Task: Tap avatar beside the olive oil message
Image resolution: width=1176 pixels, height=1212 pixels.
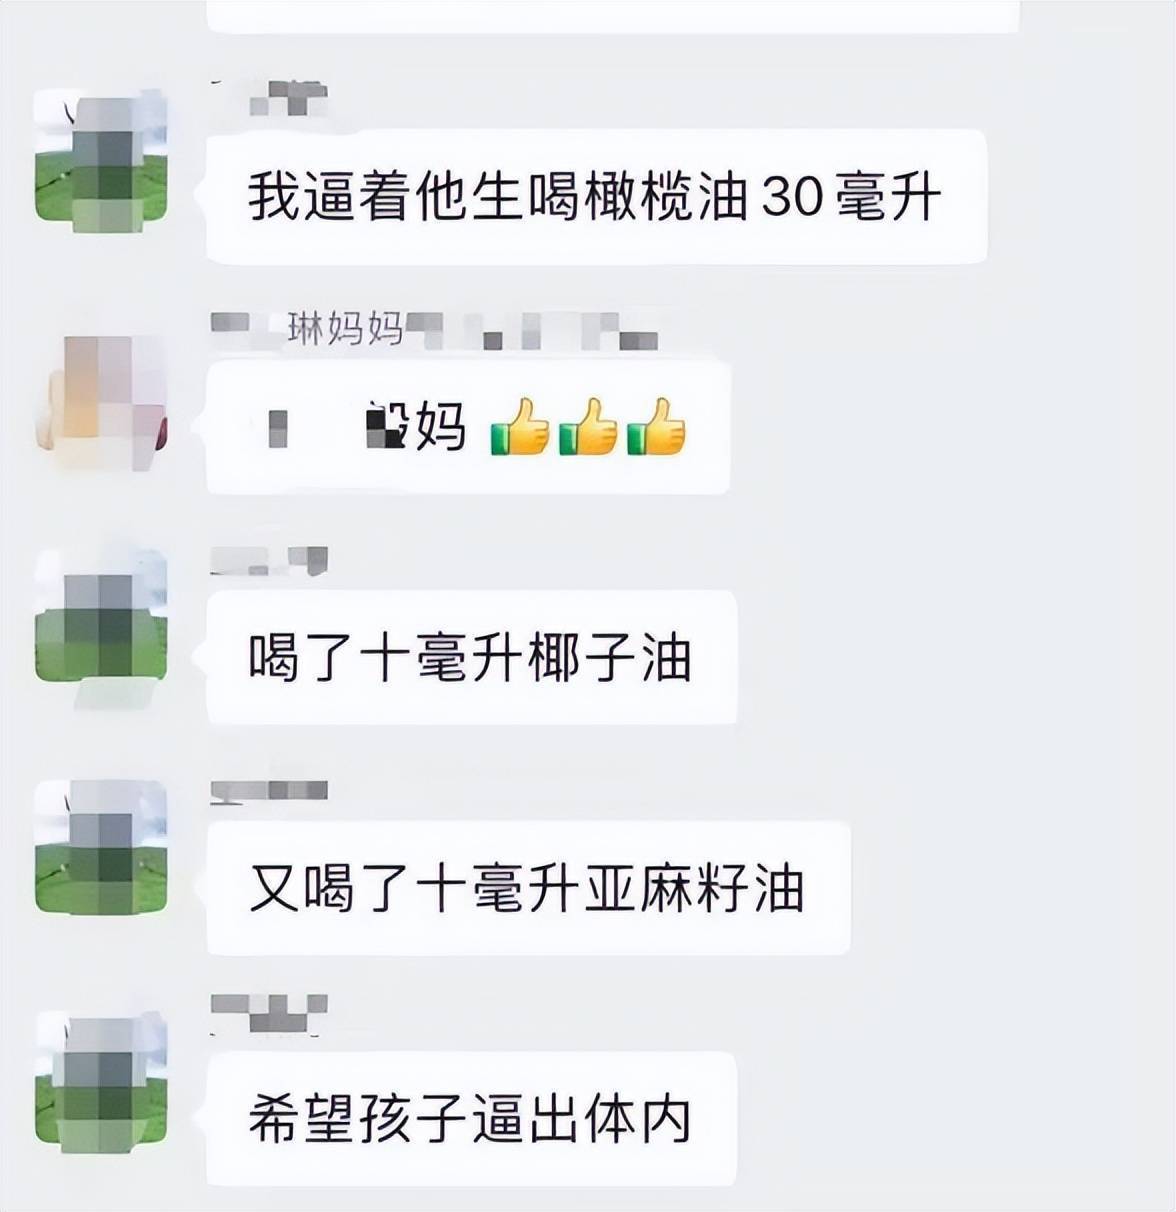Action: (101, 155)
